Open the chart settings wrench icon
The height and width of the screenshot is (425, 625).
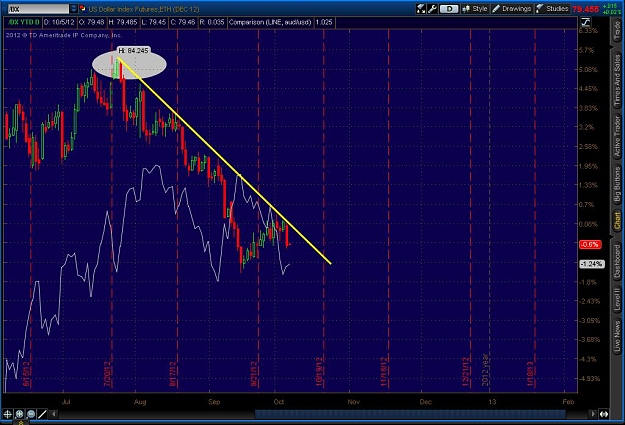(432, 9)
